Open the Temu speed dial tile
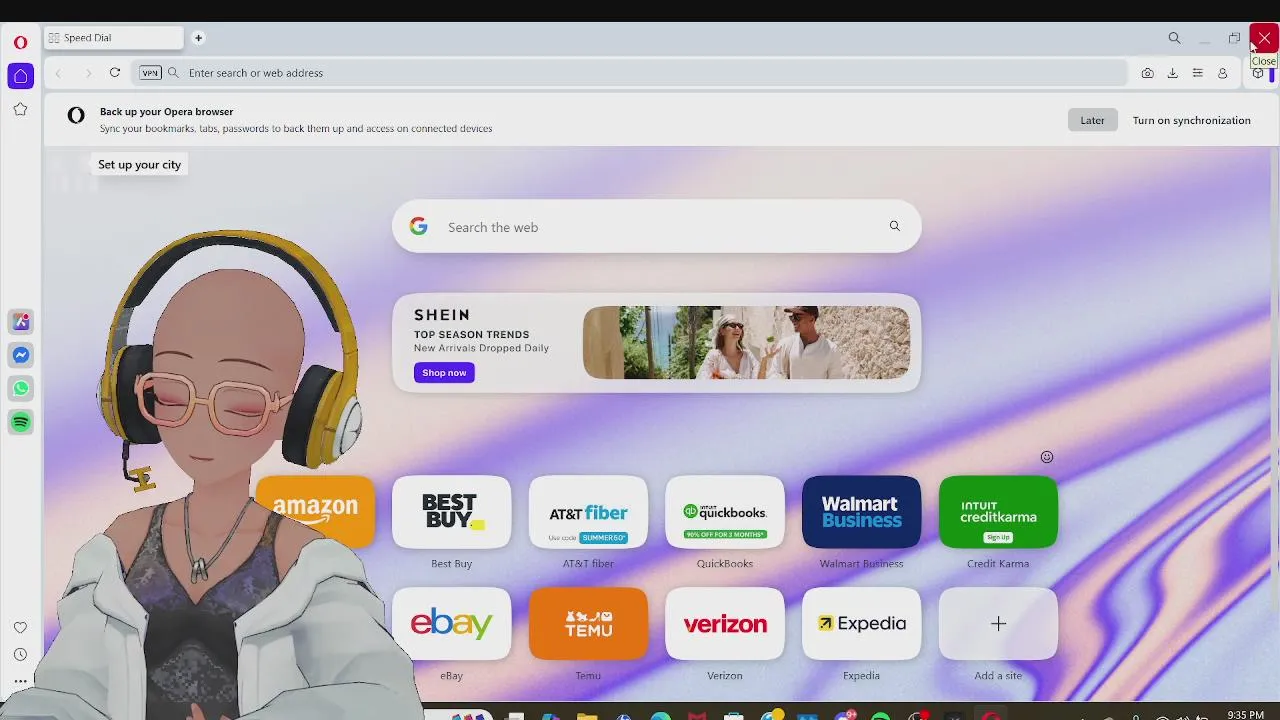This screenshot has width=1280, height=720. (588, 624)
